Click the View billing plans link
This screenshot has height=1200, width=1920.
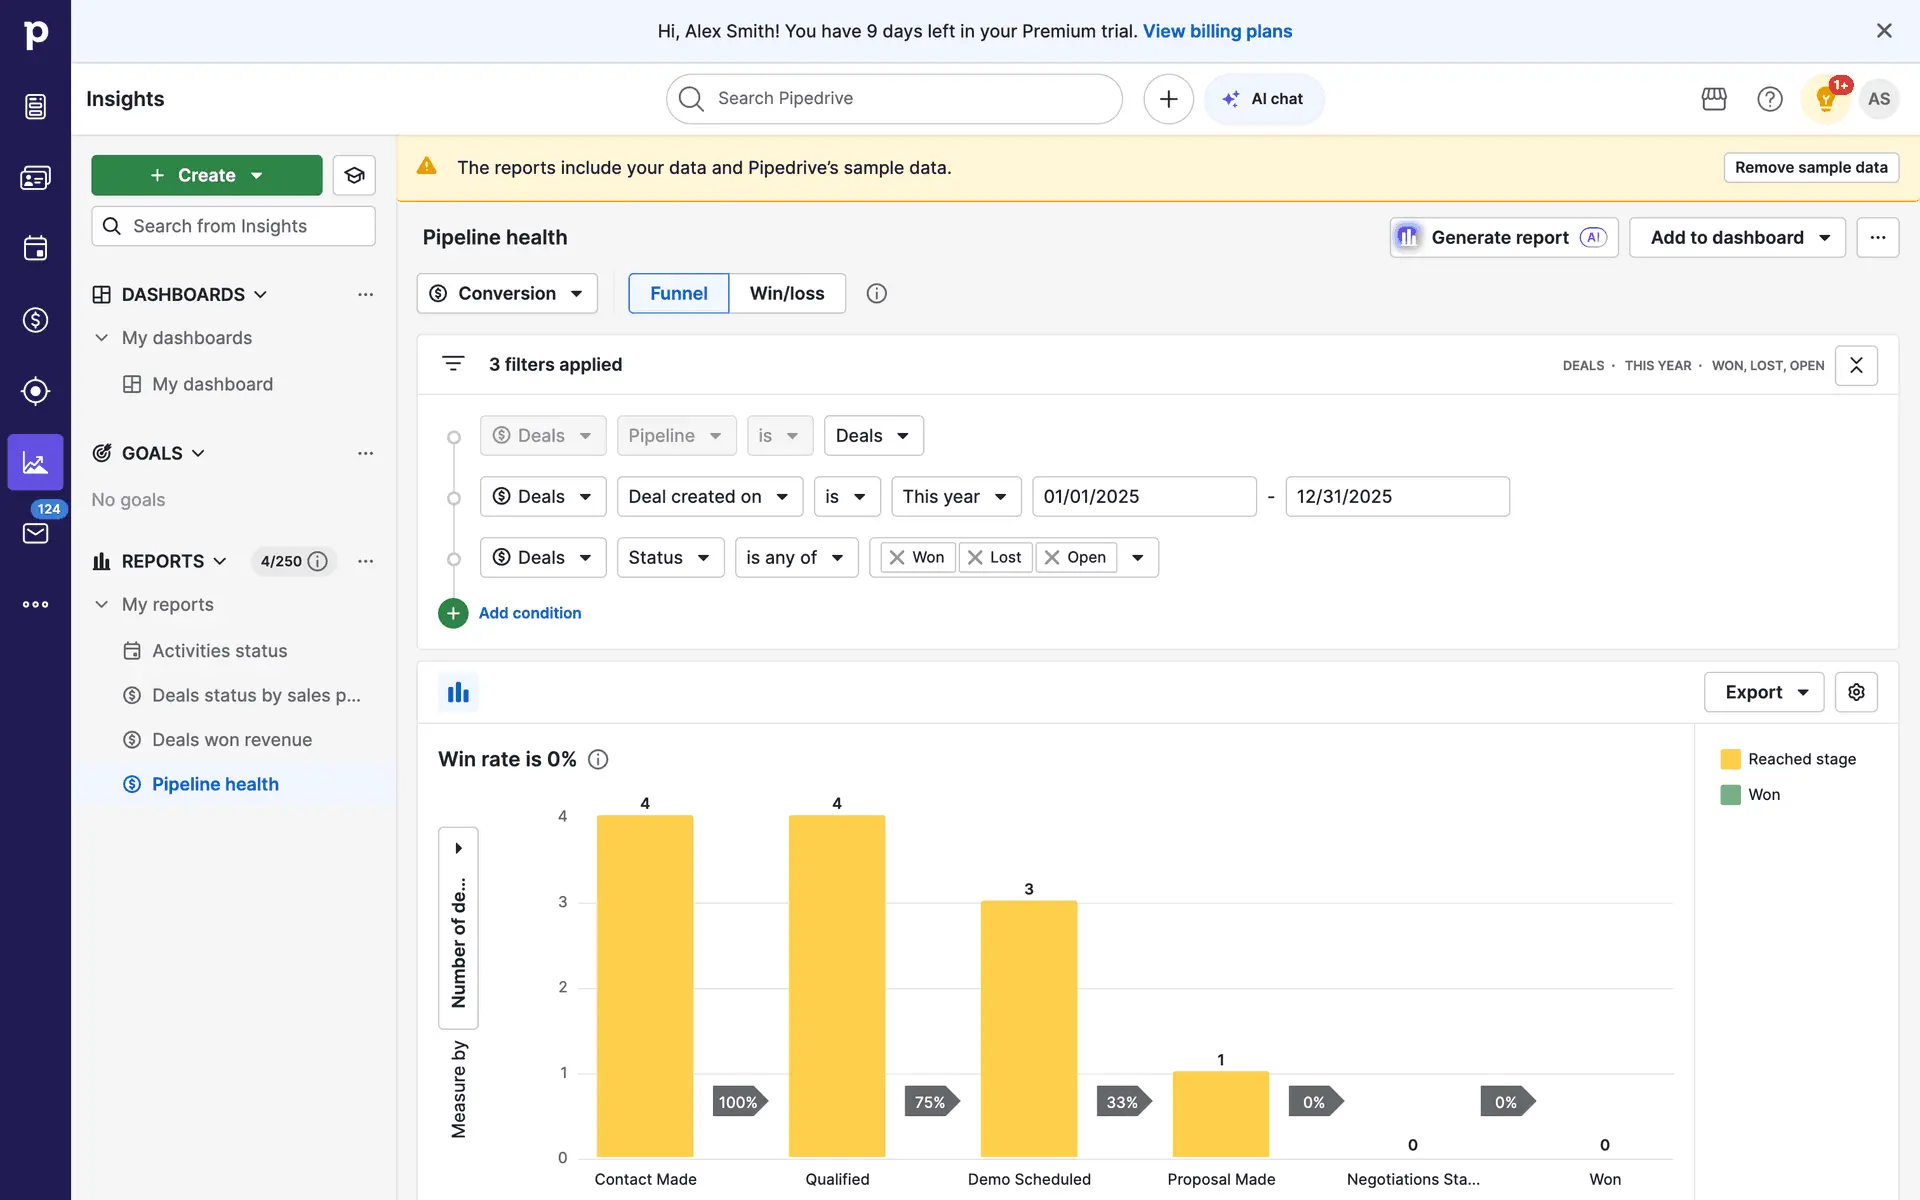(1217, 31)
